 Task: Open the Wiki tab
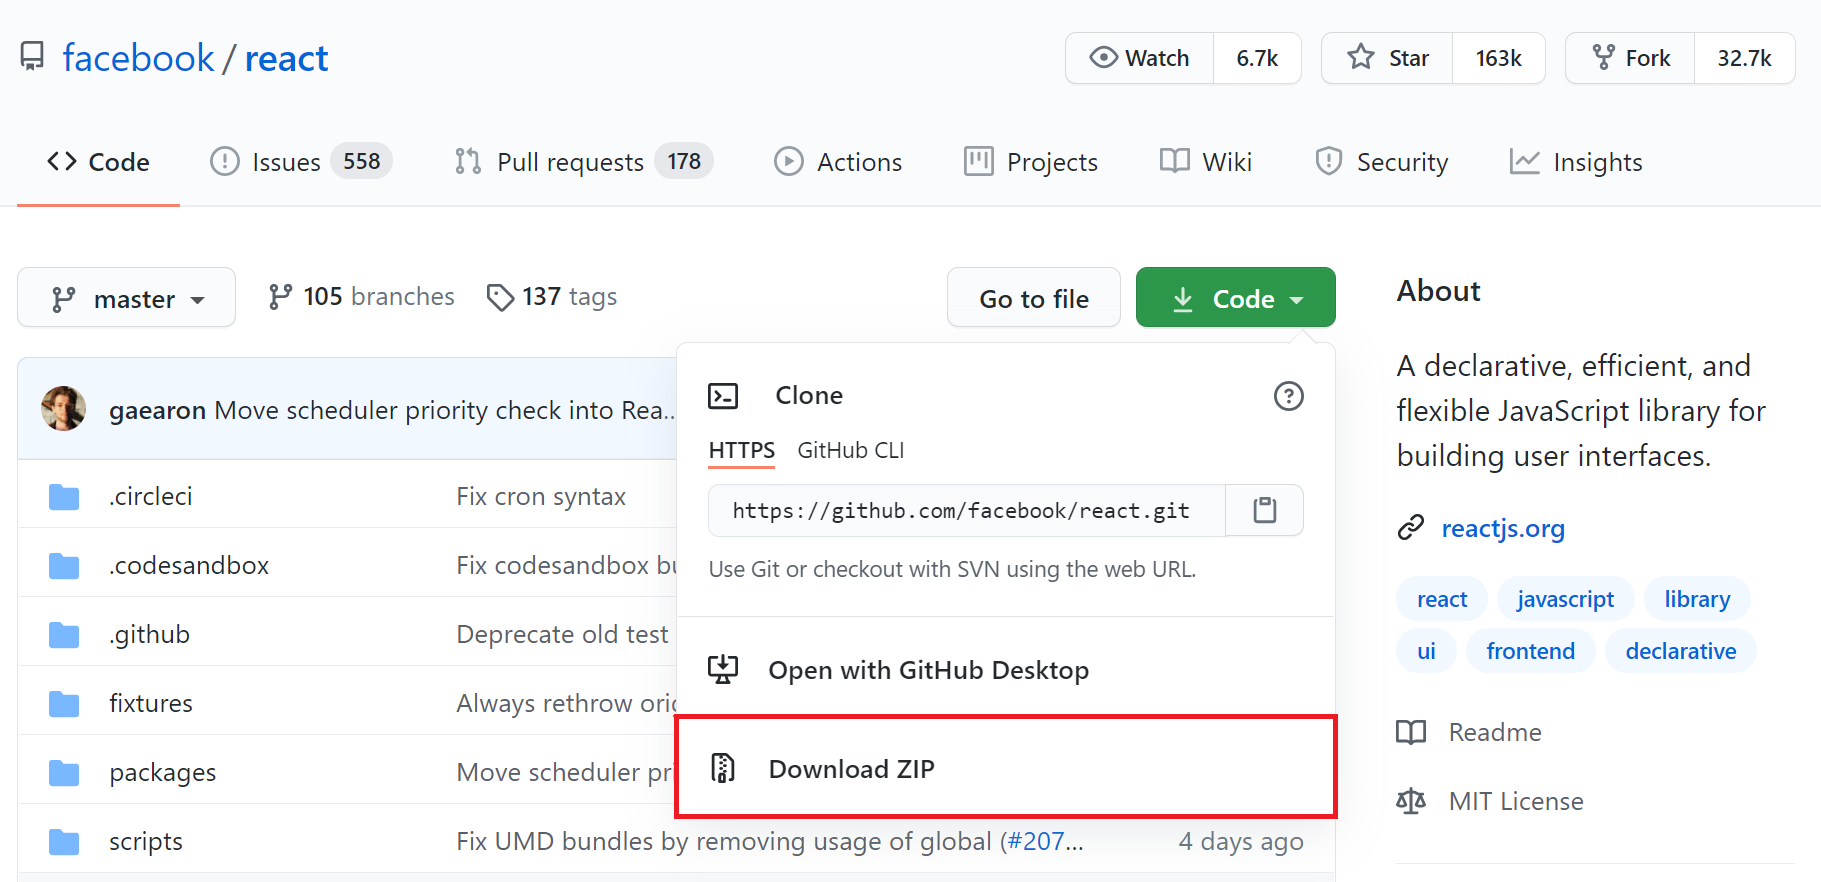tap(1205, 162)
